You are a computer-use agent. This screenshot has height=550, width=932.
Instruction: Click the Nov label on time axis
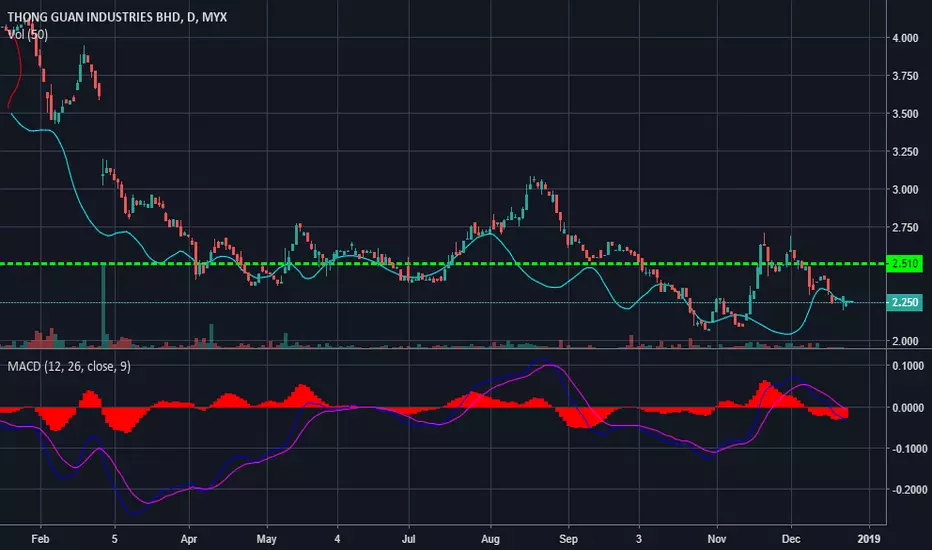tap(717, 539)
